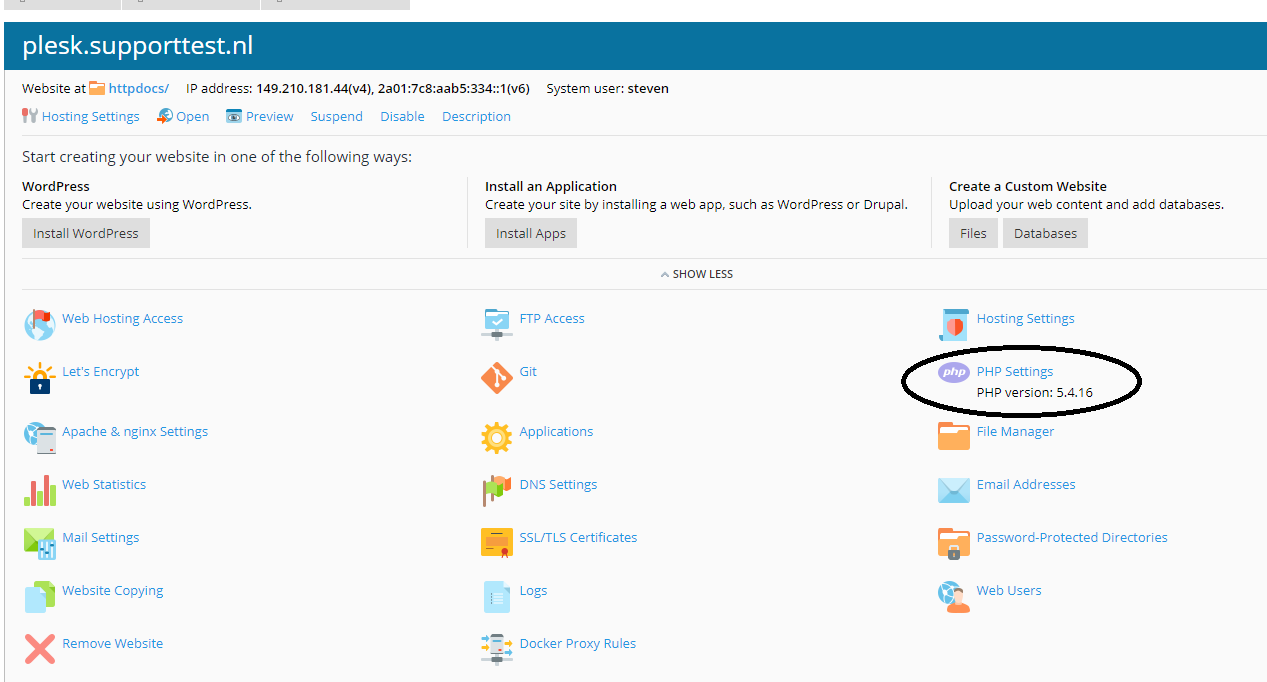Click the Remove Website link
The image size is (1267, 682).
[x=112, y=643]
